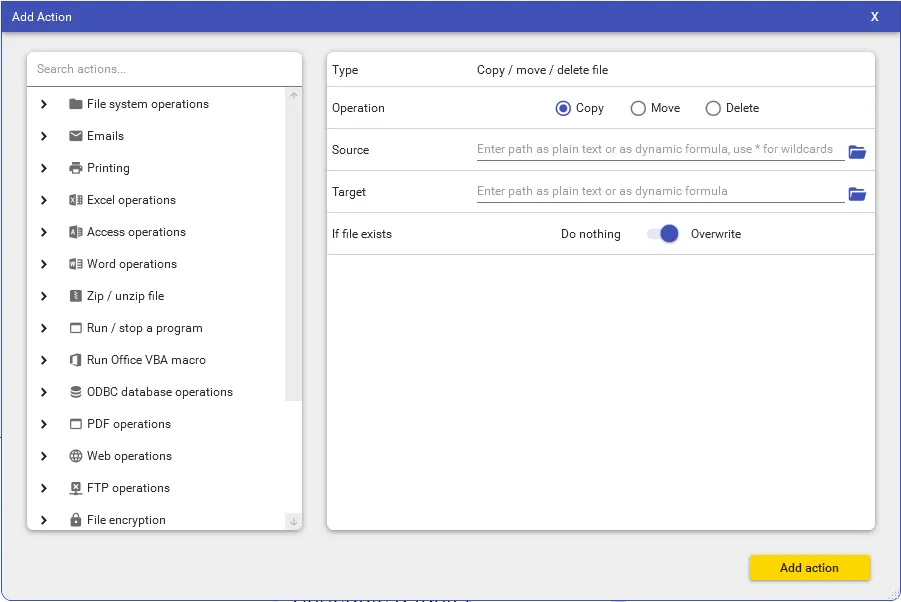Screen dimensions: 901x602
Task: Click the actions list scroll down arrow
Action: (293, 521)
